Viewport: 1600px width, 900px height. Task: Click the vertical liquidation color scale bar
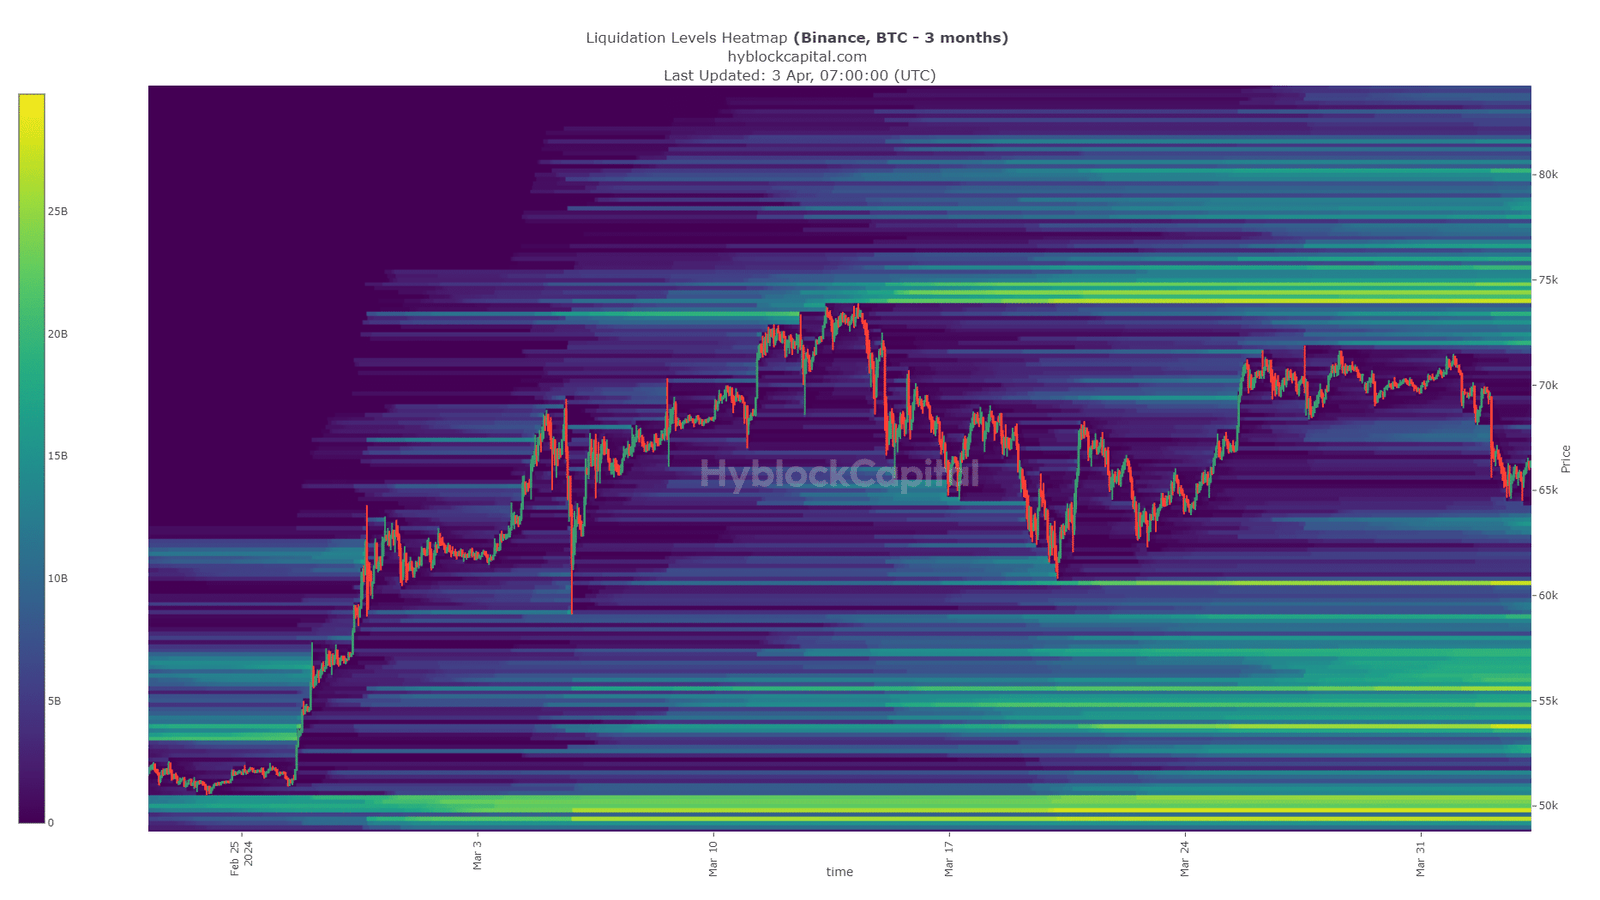(31, 459)
